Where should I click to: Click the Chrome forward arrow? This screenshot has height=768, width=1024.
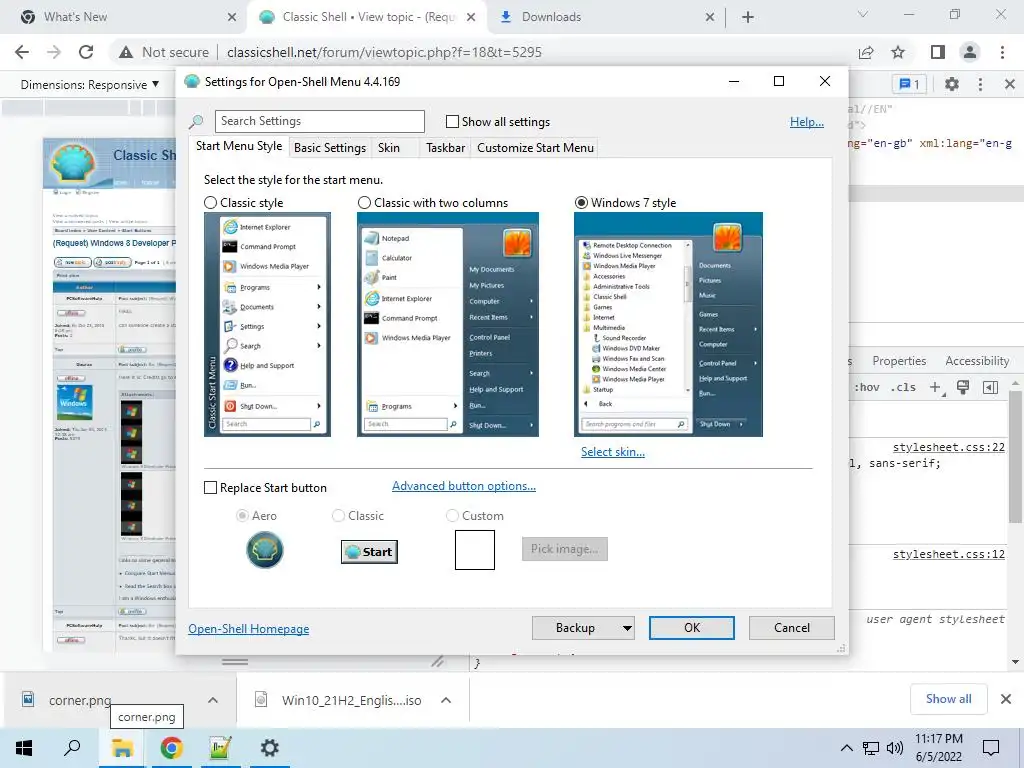(x=54, y=52)
